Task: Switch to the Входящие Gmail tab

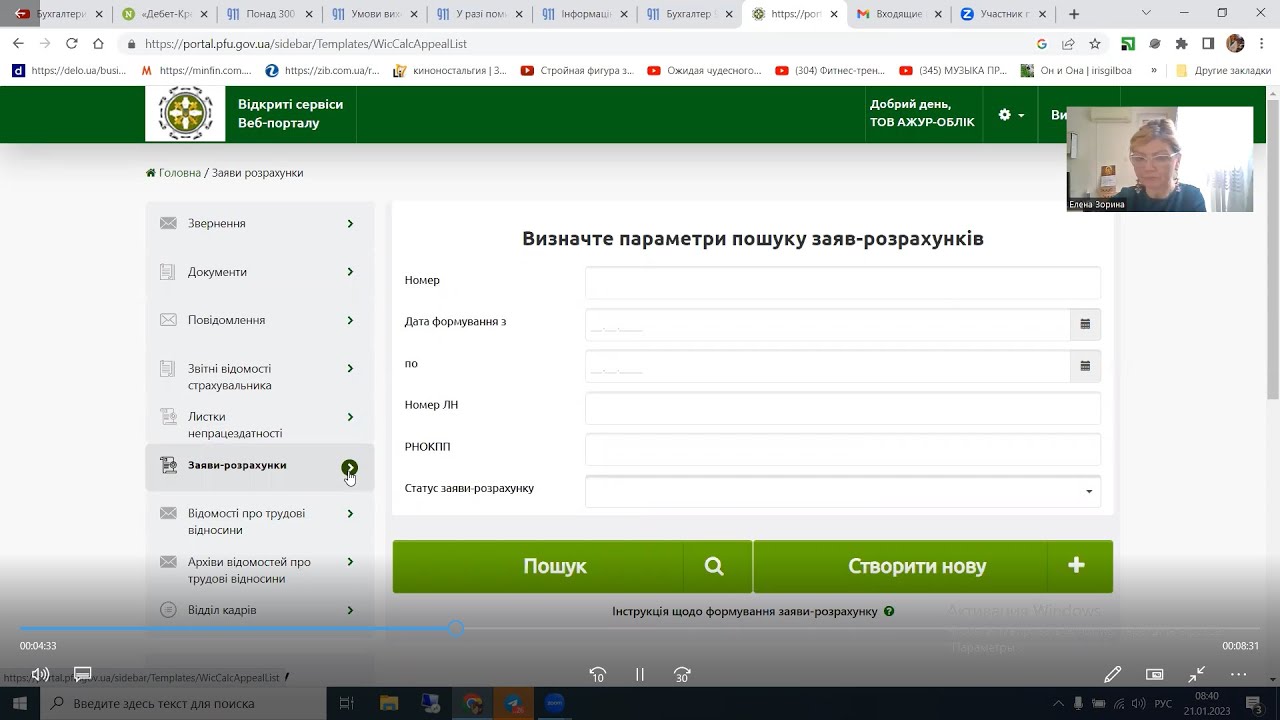Action: point(899,14)
